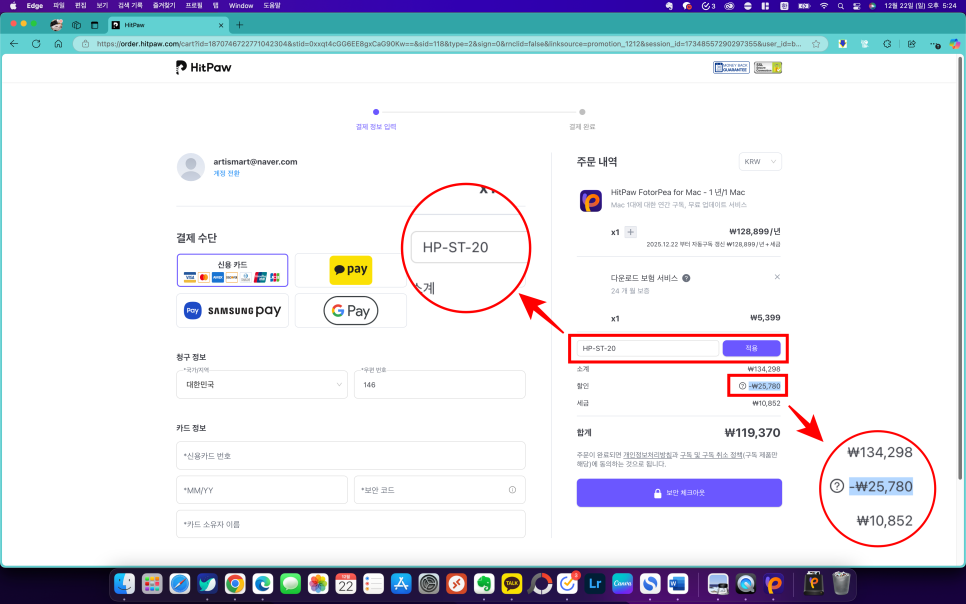Open the Edge application menu

[34, 6]
